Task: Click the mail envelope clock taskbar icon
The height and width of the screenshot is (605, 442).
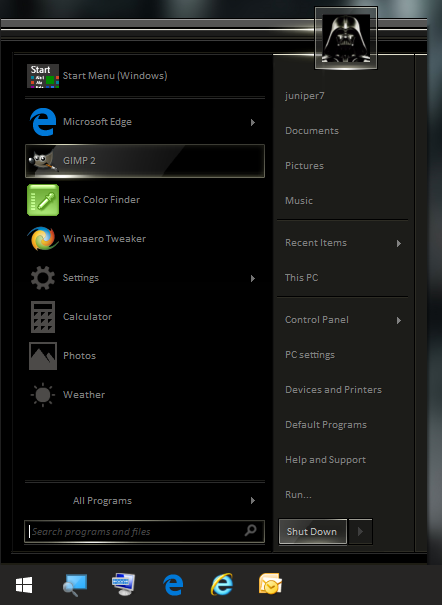Action: click(270, 584)
